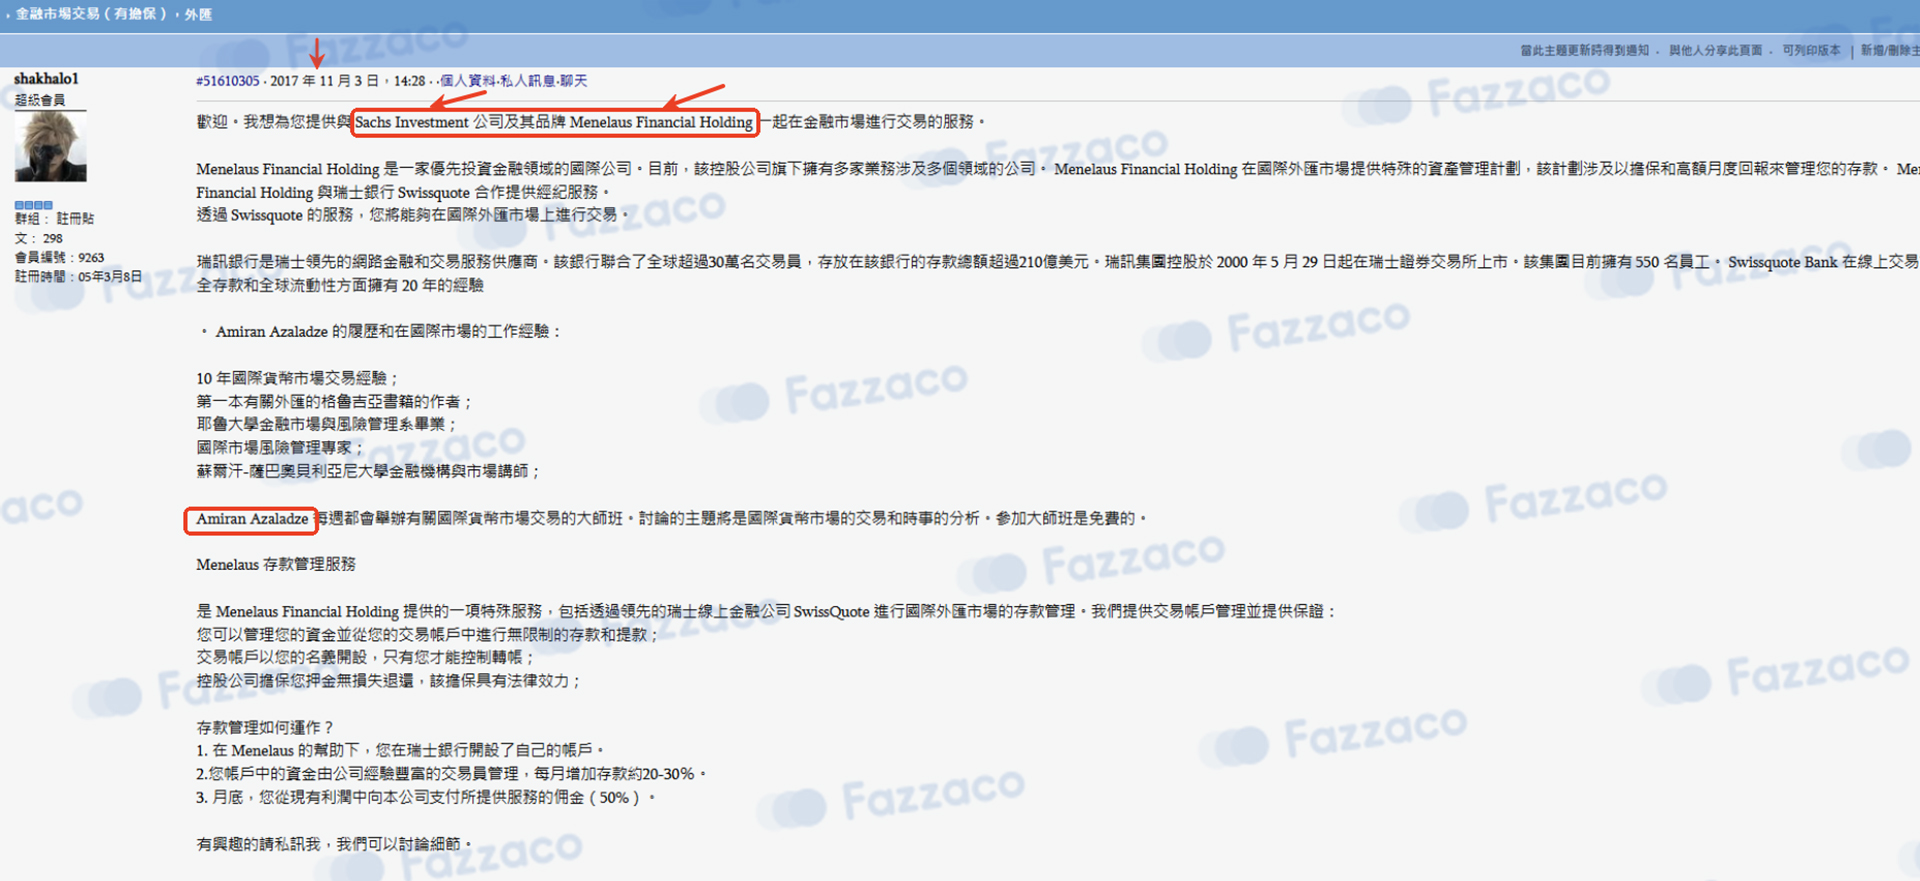Open the shakhalo1 username
Viewport: 1920px width, 881px height.
point(46,78)
